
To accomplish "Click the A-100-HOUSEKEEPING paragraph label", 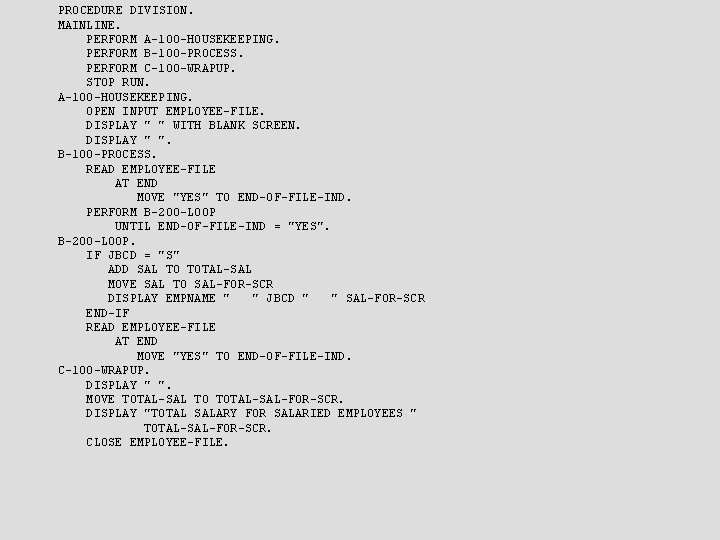I will (125, 97).
